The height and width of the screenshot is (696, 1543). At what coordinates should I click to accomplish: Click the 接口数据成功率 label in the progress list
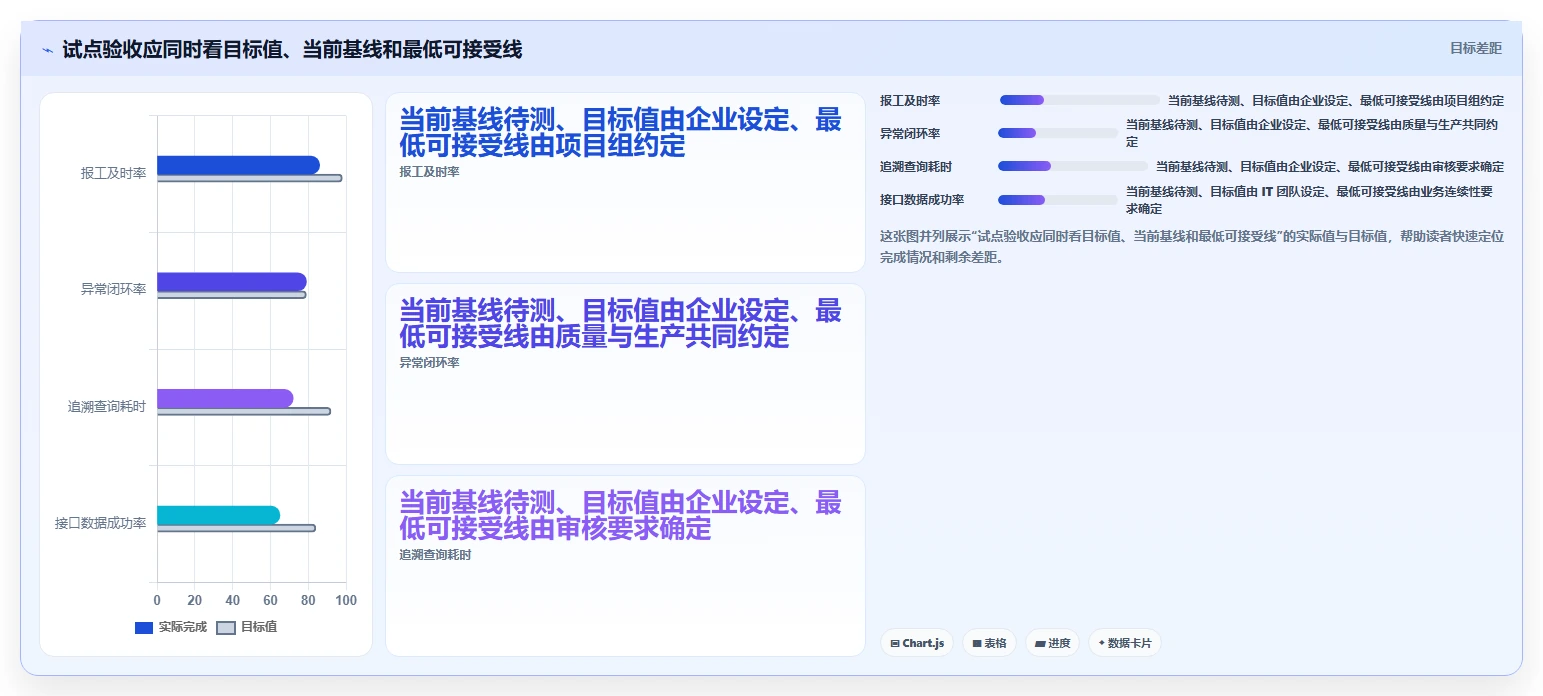click(x=922, y=200)
